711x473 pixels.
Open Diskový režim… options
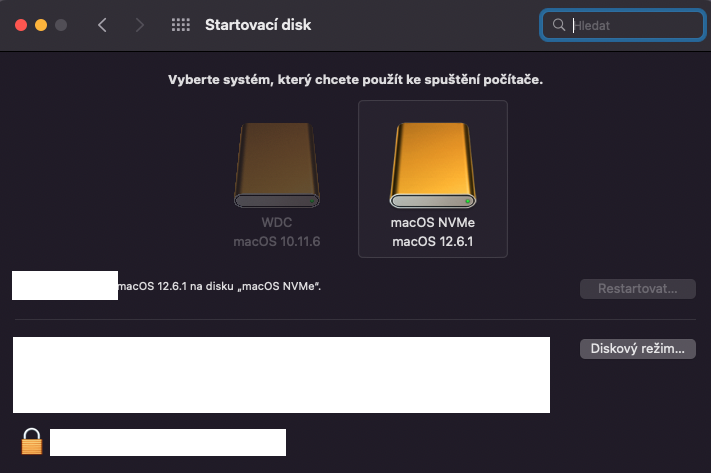637,349
